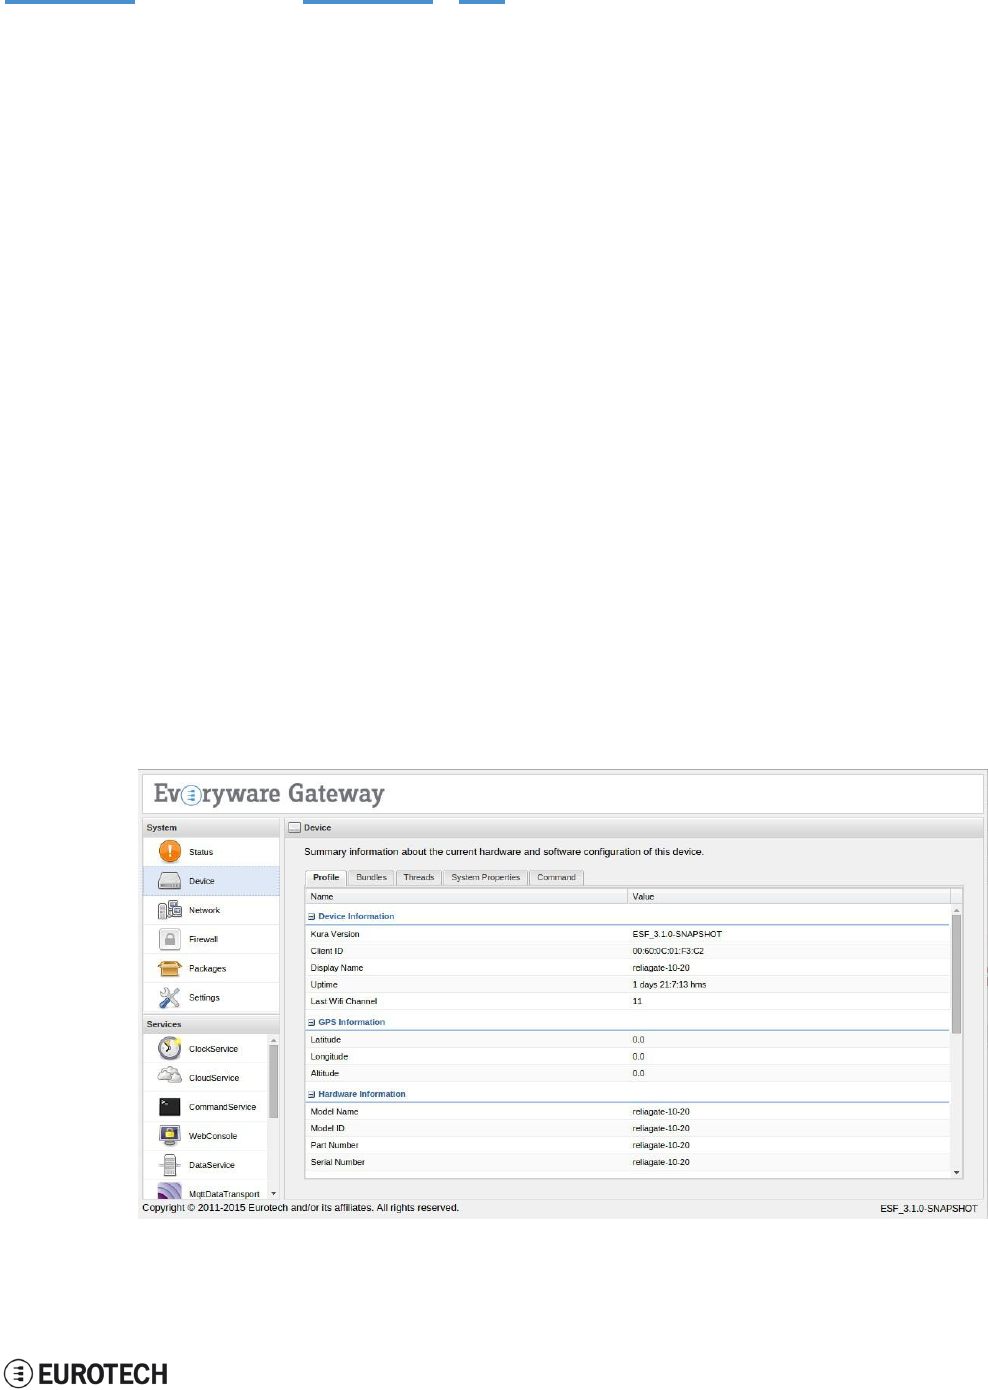The width and height of the screenshot is (988, 1390).
Task: Click the ESF_3.1.0-SNAPSHOT footer version text
Action: (928, 1209)
